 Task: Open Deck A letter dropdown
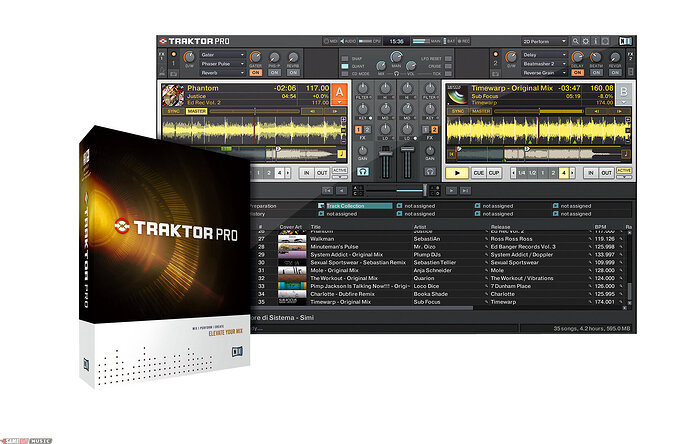pos(339,102)
